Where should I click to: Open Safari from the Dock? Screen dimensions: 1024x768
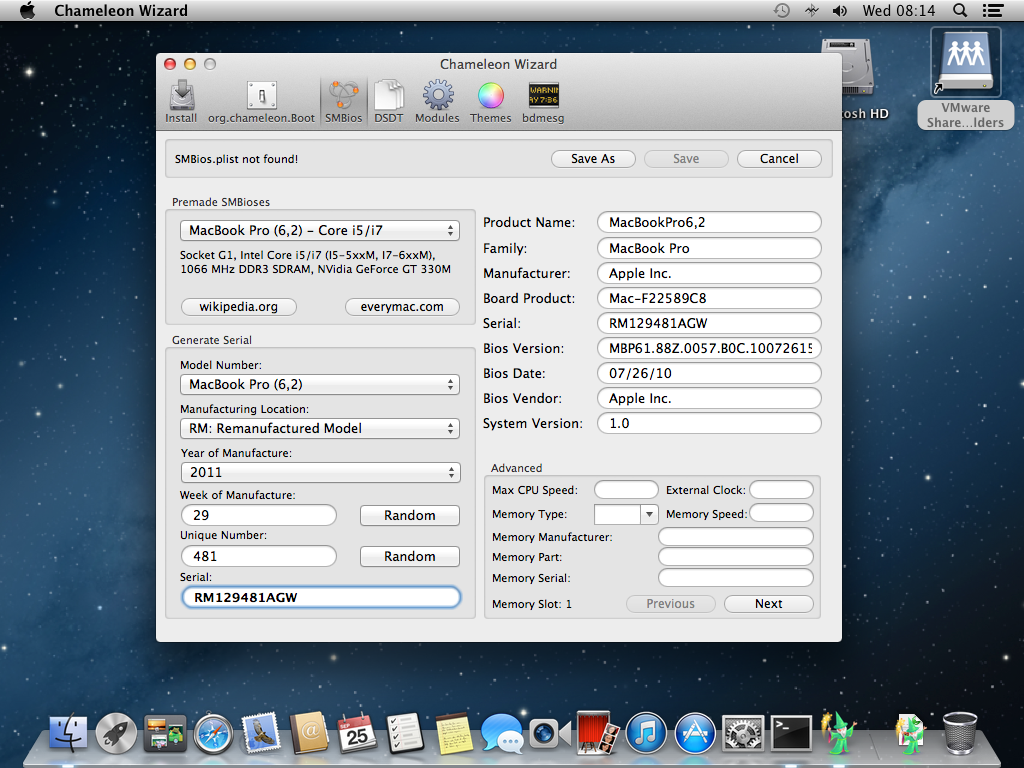pos(213,733)
